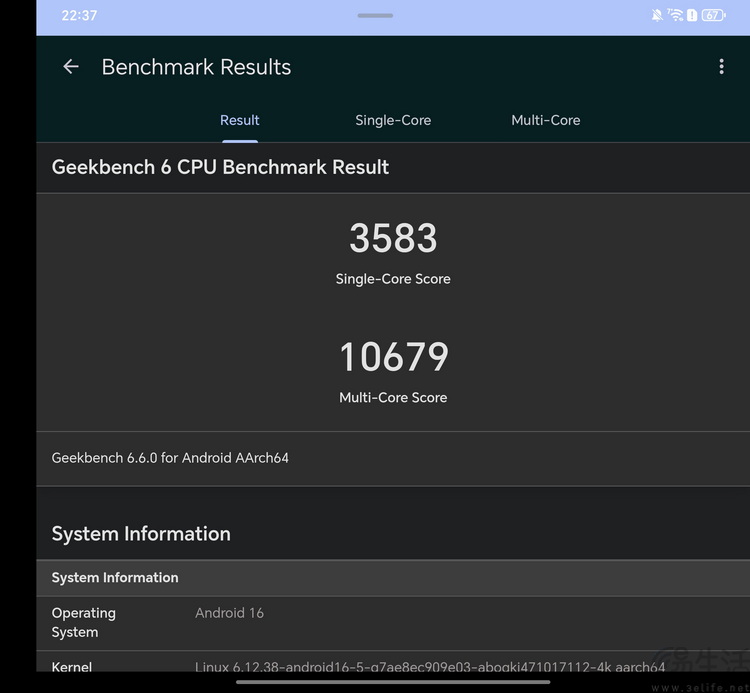
Task: Open the Single-Core tab
Action: [393, 120]
